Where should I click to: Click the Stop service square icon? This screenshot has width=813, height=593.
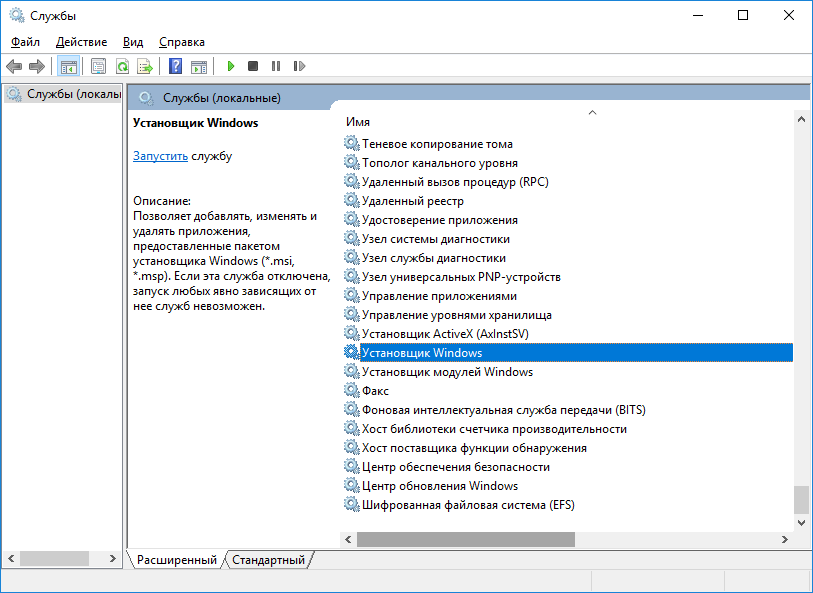[x=253, y=66]
